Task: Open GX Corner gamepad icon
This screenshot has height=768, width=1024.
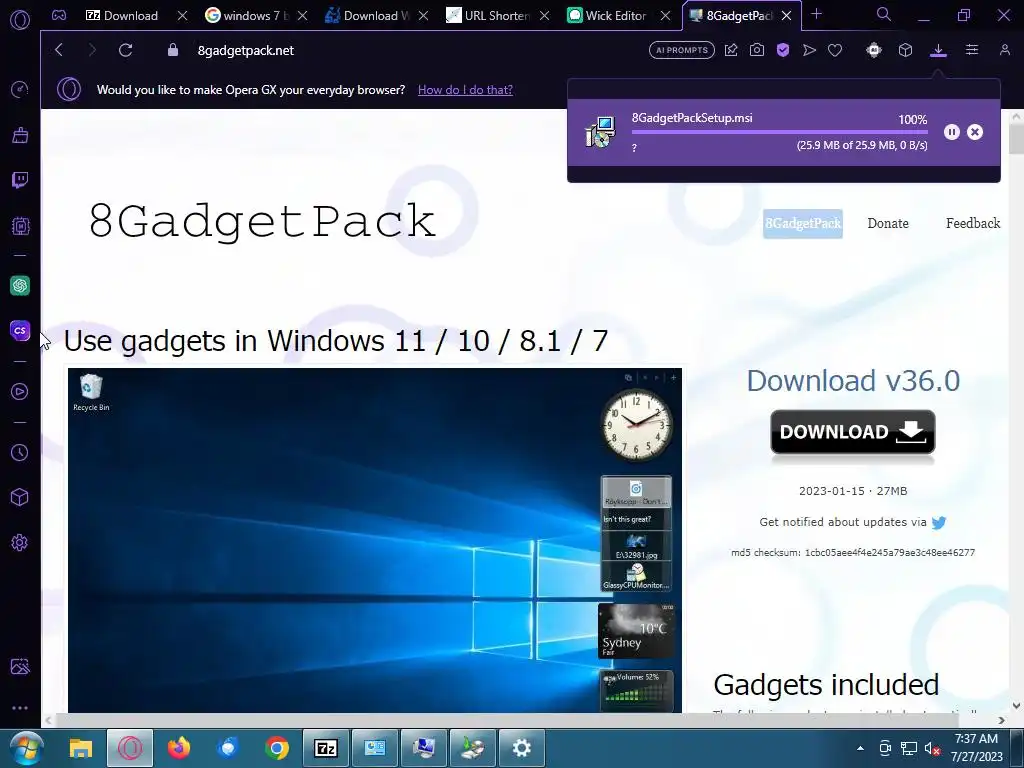Action: [59, 15]
